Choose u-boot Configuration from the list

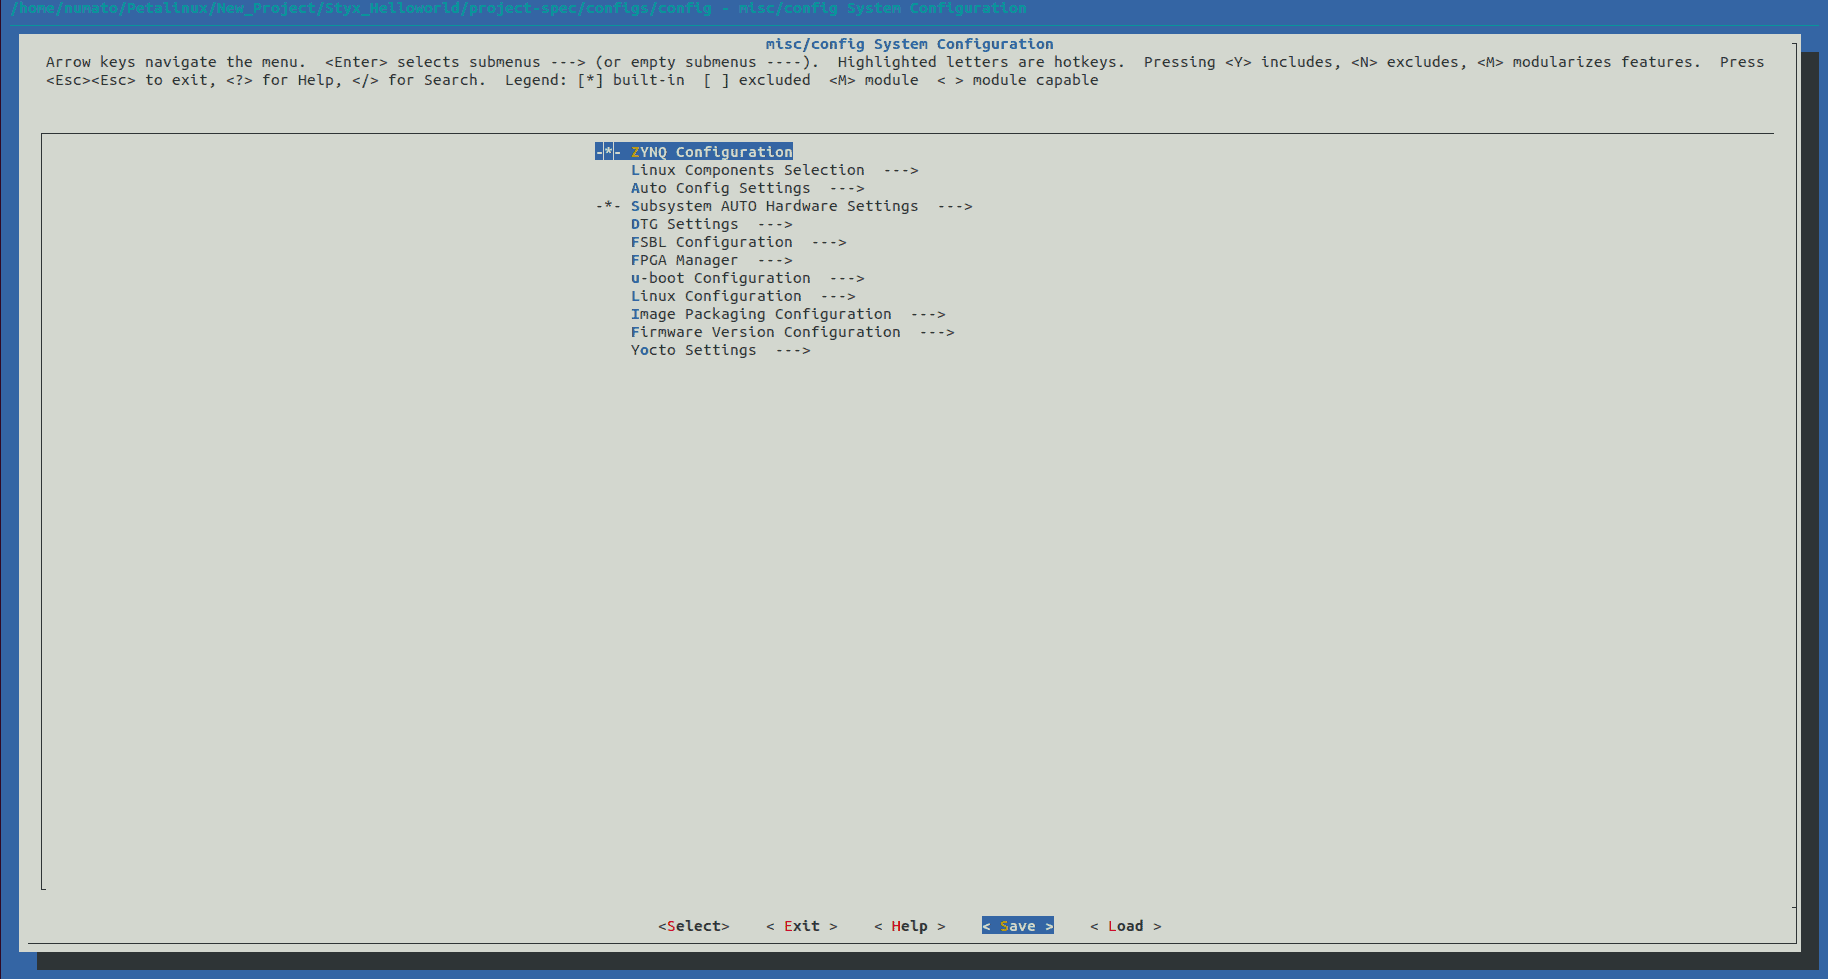coord(720,278)
